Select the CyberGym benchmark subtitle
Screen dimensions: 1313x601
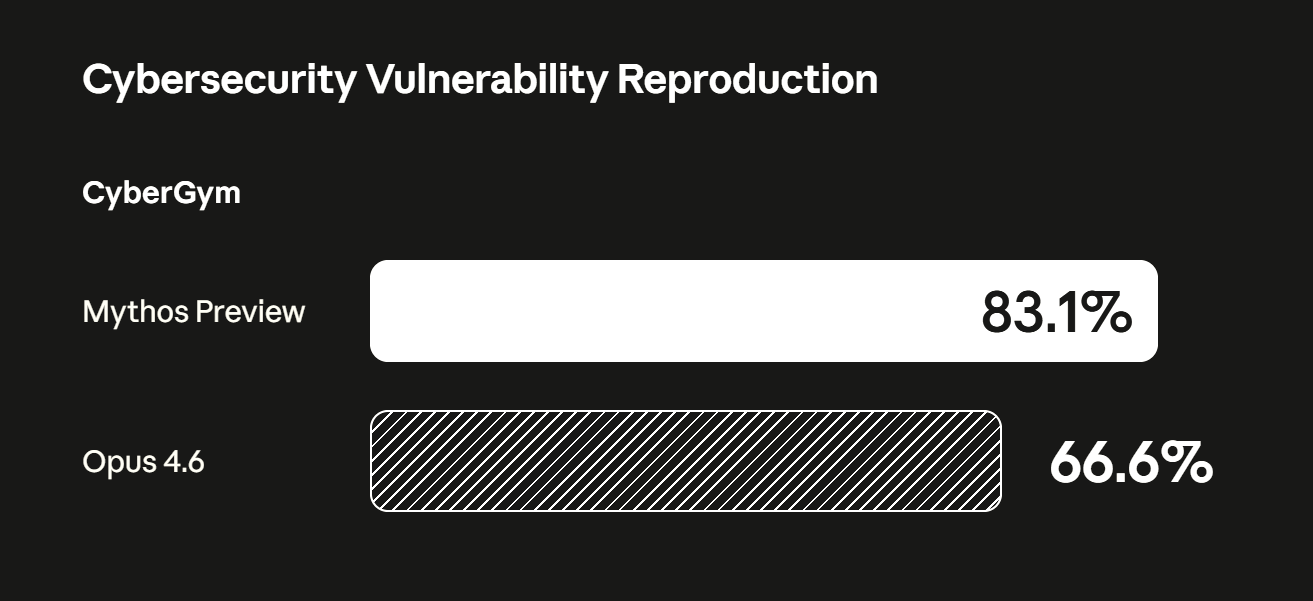161,192
